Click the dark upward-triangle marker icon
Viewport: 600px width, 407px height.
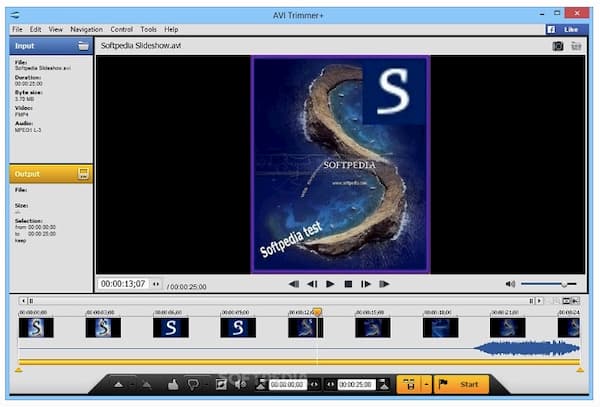(x=147, y=384)
